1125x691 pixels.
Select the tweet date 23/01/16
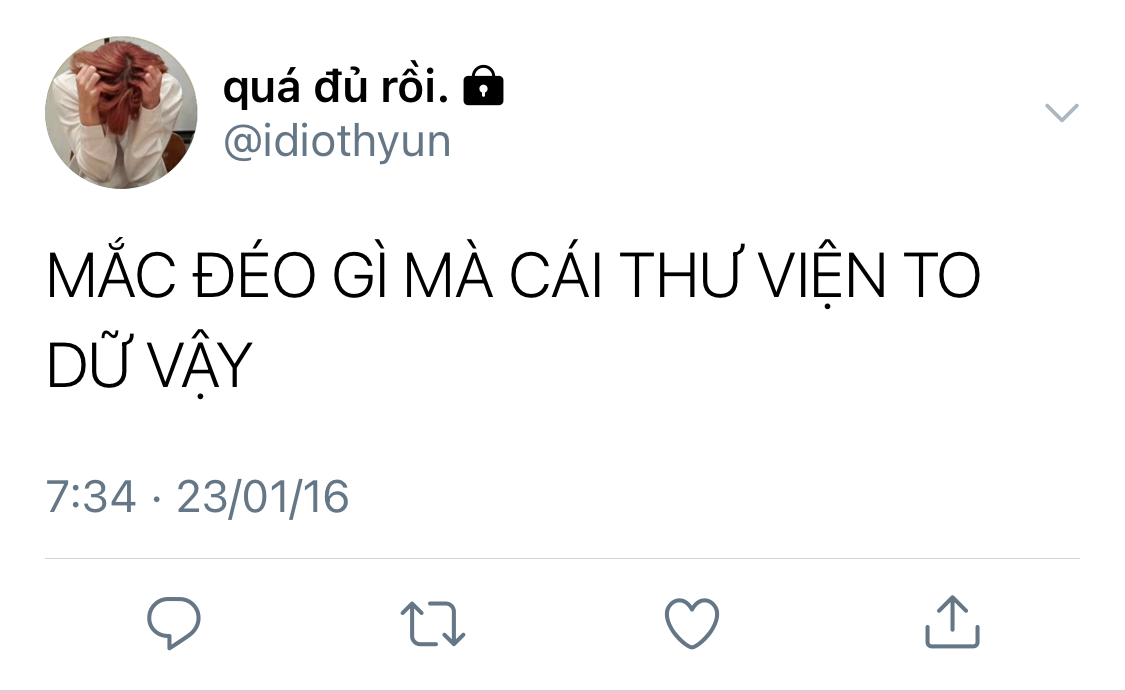[263, 497]
